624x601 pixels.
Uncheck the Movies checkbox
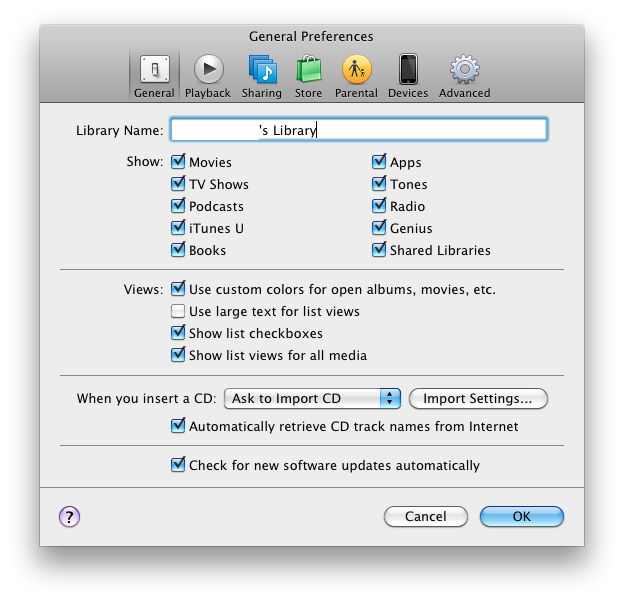point(178,162)
